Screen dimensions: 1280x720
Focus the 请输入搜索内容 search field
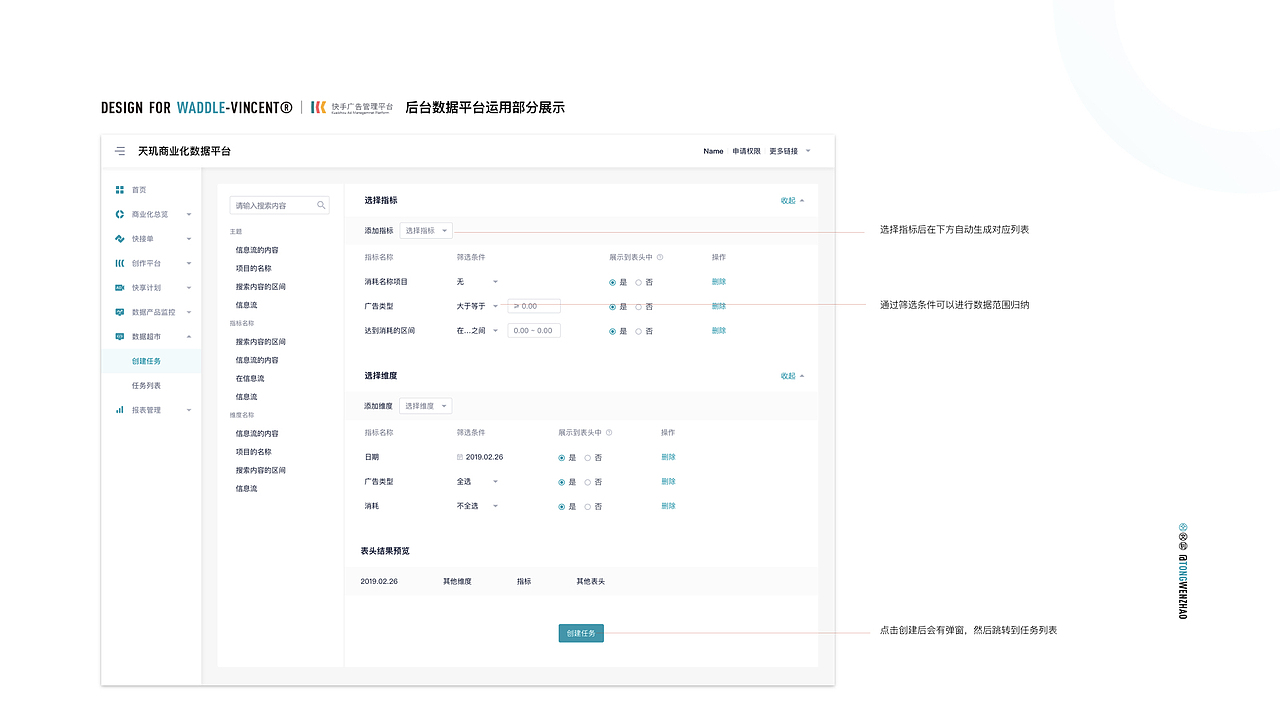click(280, 205)
